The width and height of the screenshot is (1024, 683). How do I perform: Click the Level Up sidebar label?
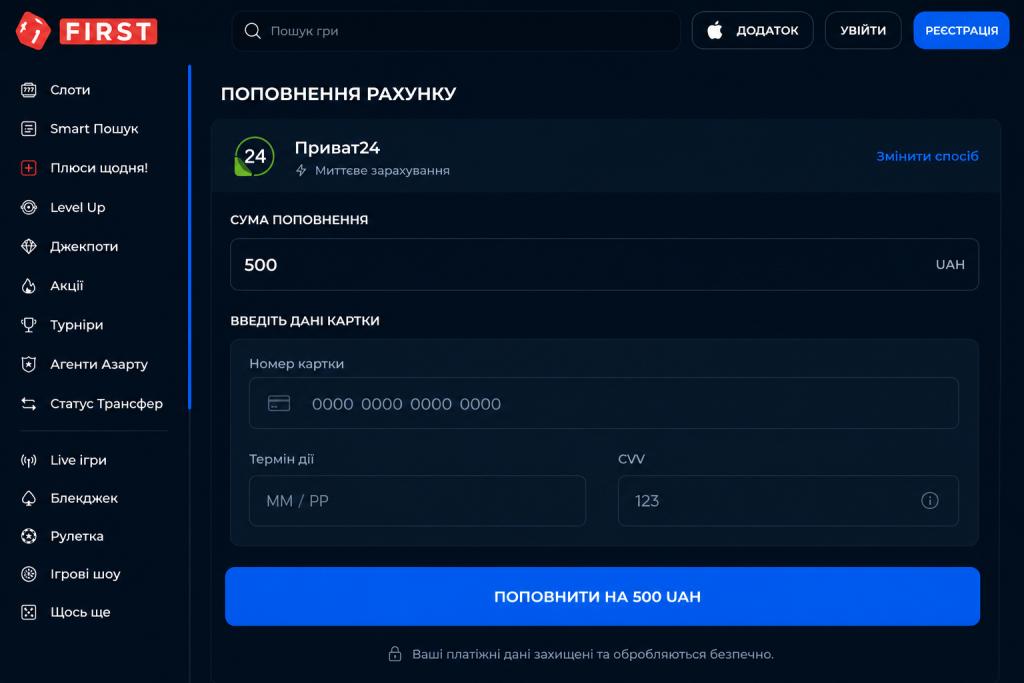point(78,207)
